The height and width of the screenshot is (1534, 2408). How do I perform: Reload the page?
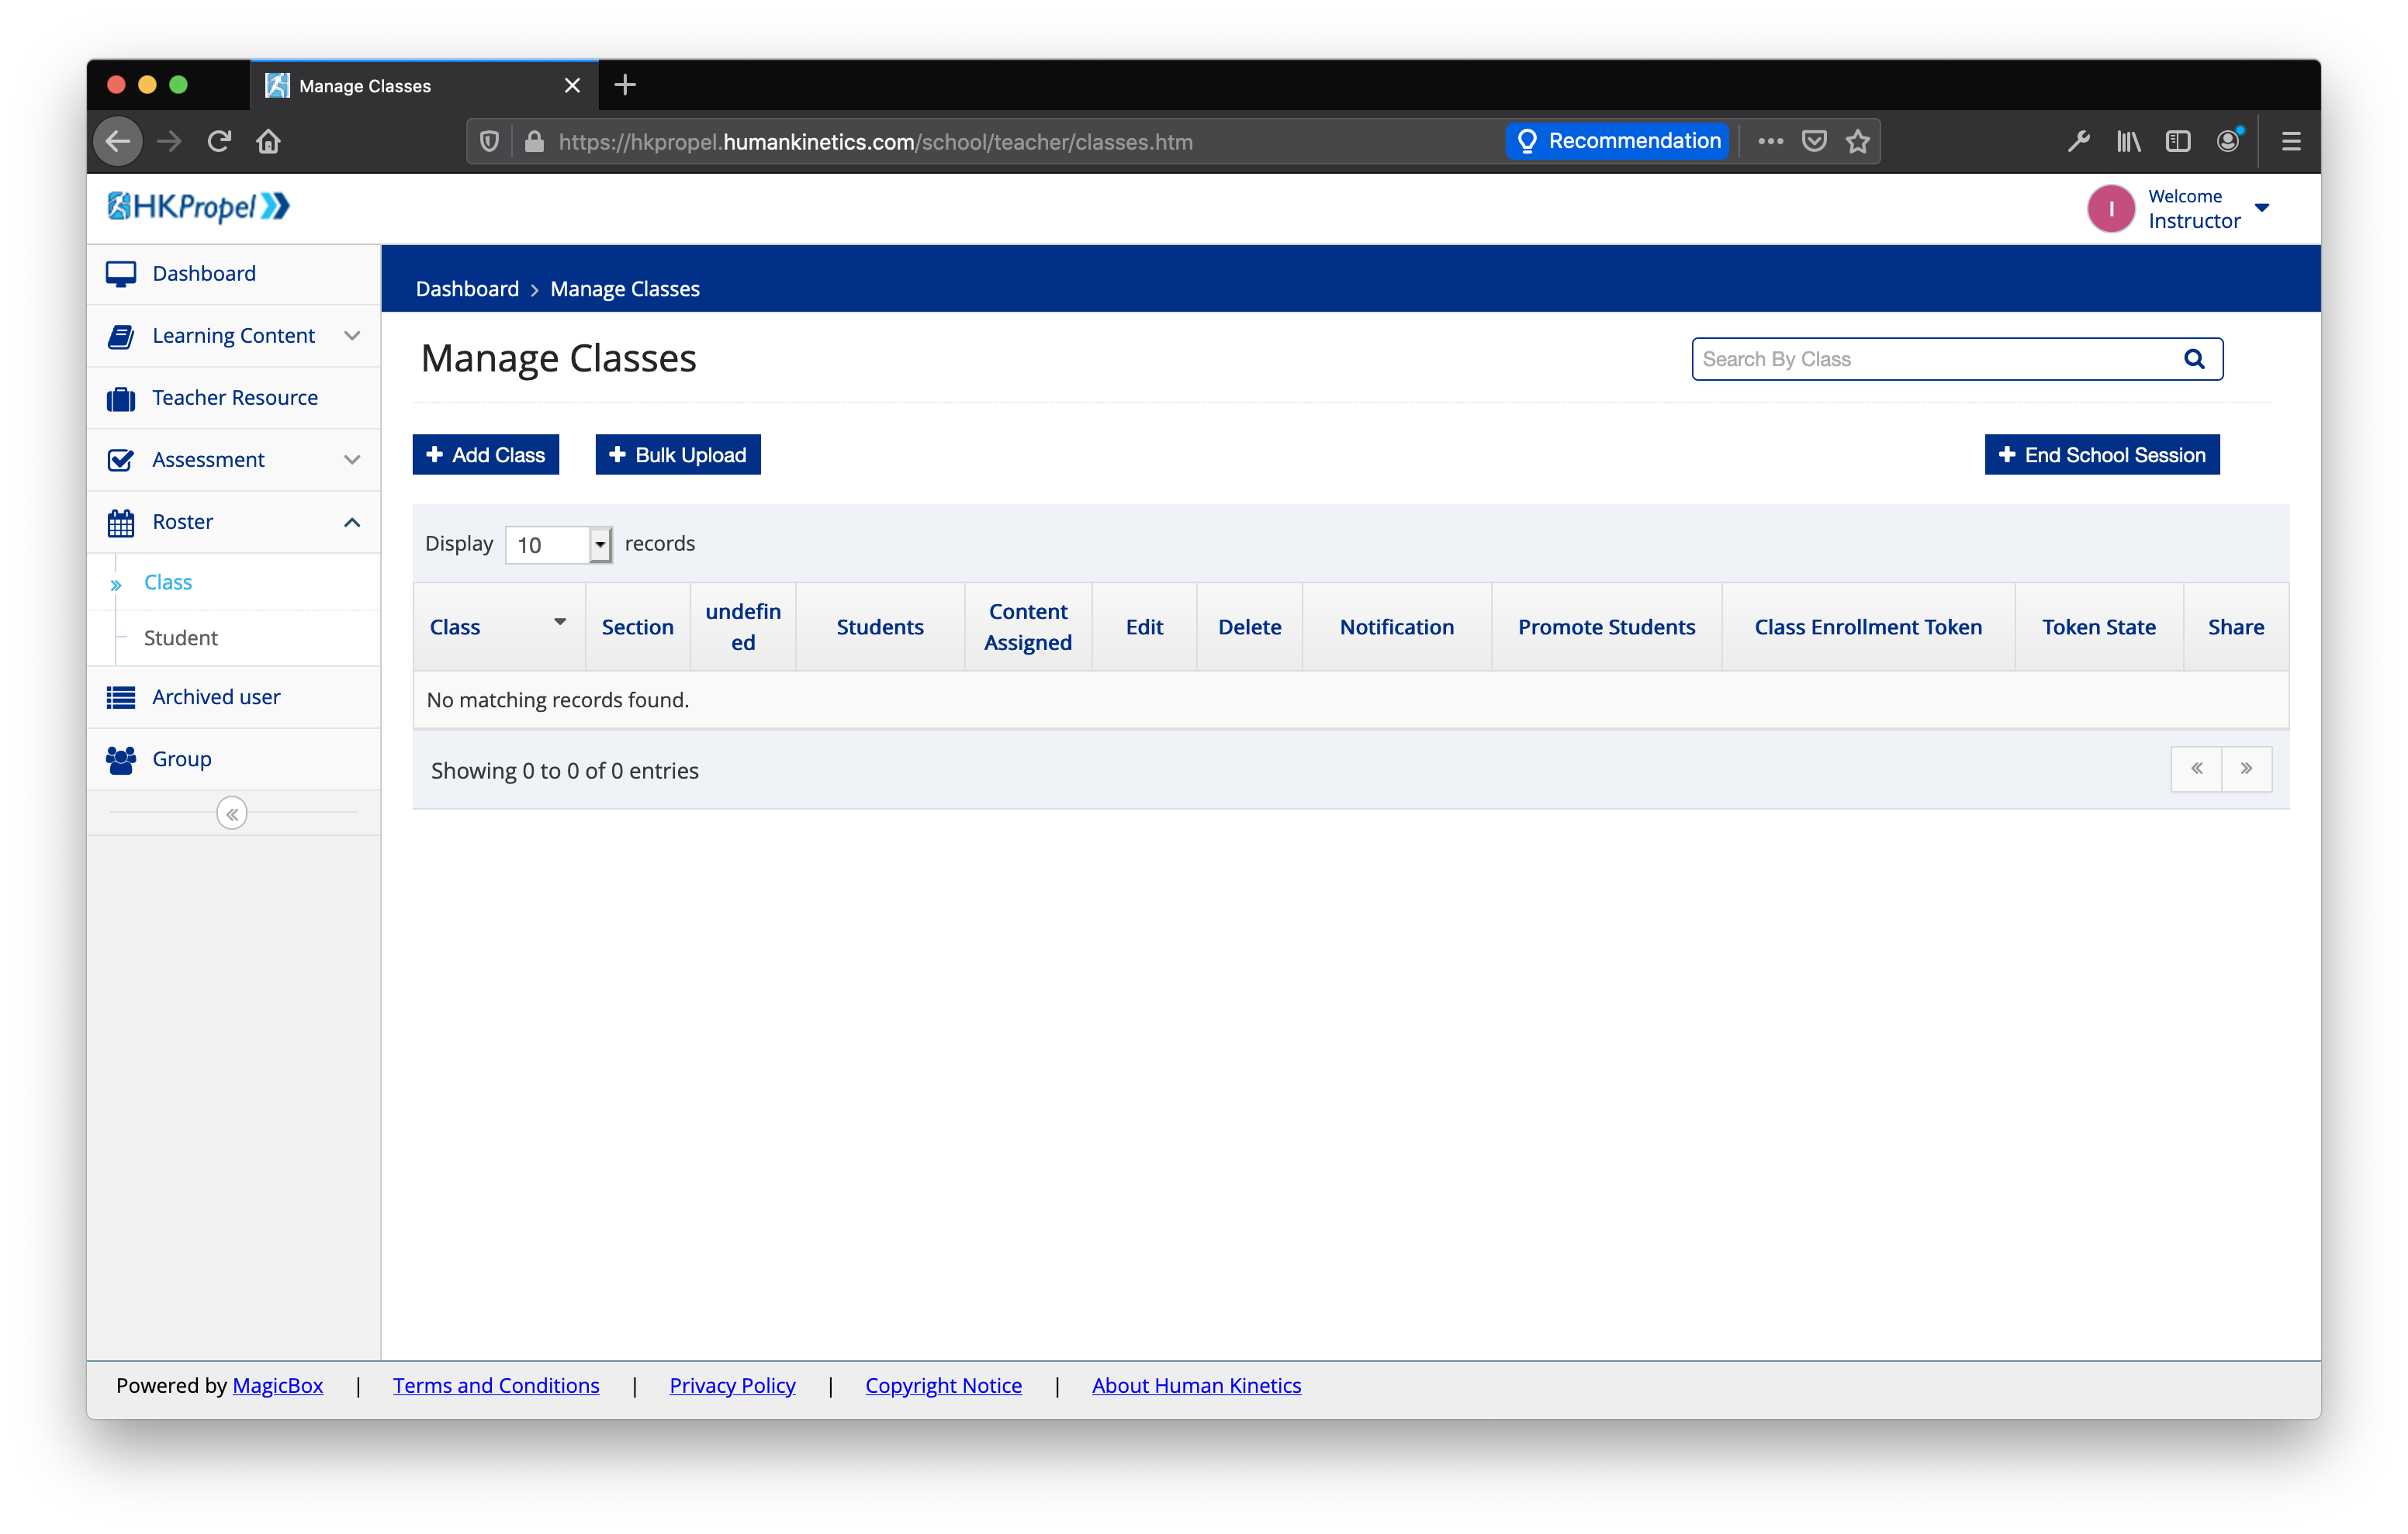tap(219, 142)
